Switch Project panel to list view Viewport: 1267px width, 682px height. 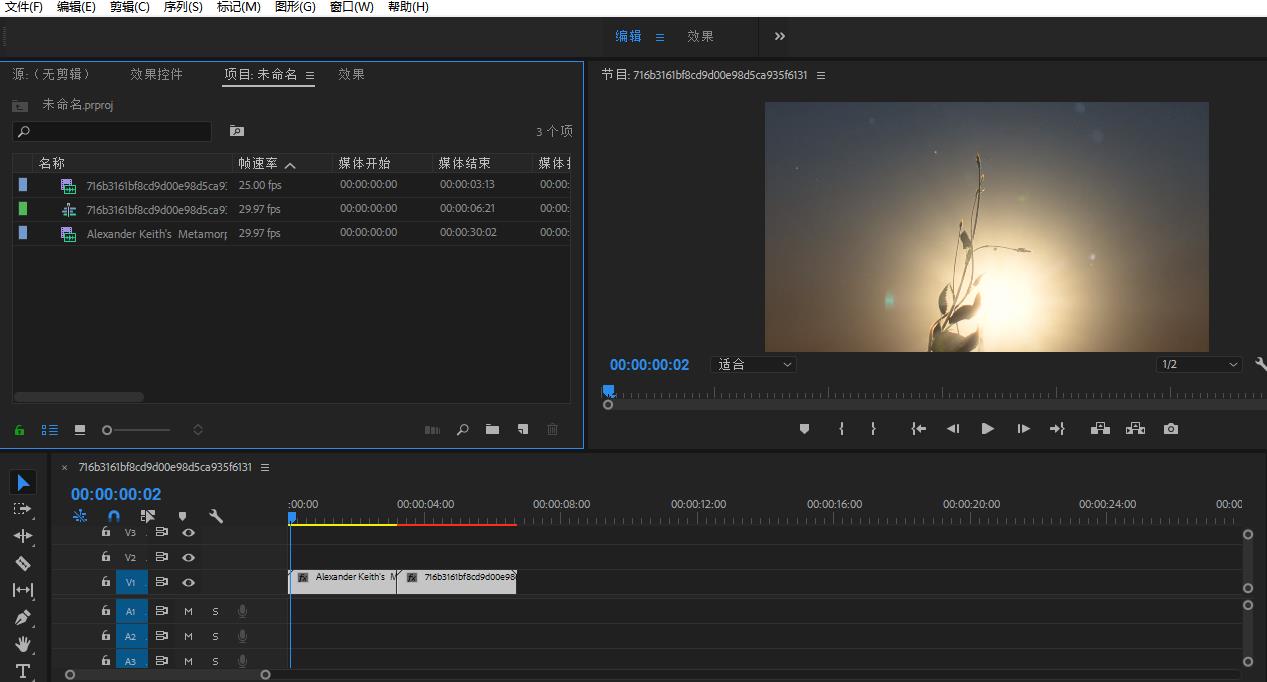click(x=49, y=430)
